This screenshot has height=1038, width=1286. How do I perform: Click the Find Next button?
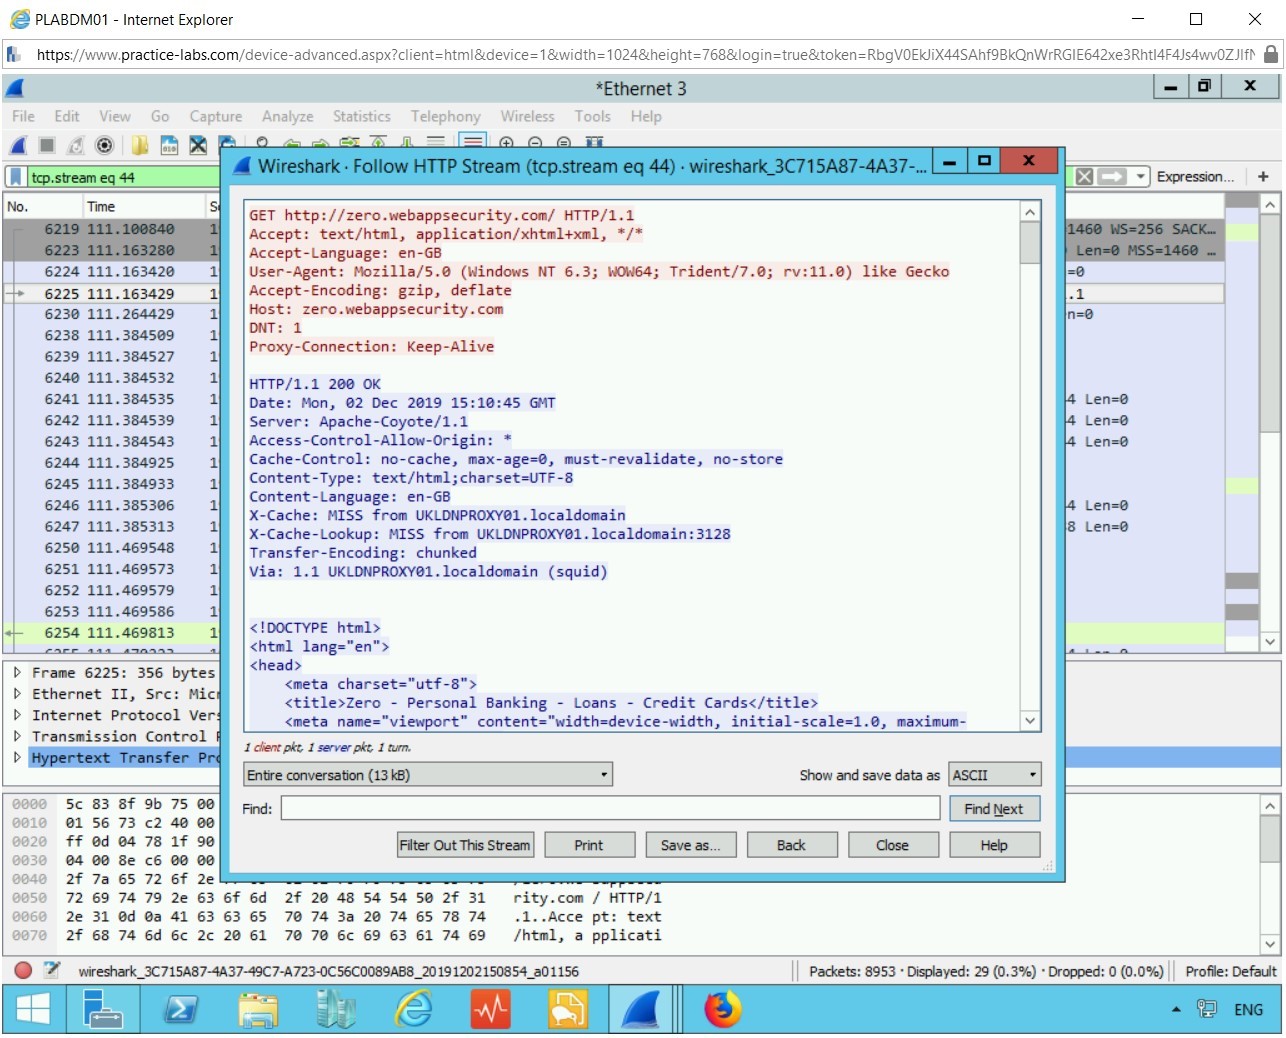[x=994, y=809]
